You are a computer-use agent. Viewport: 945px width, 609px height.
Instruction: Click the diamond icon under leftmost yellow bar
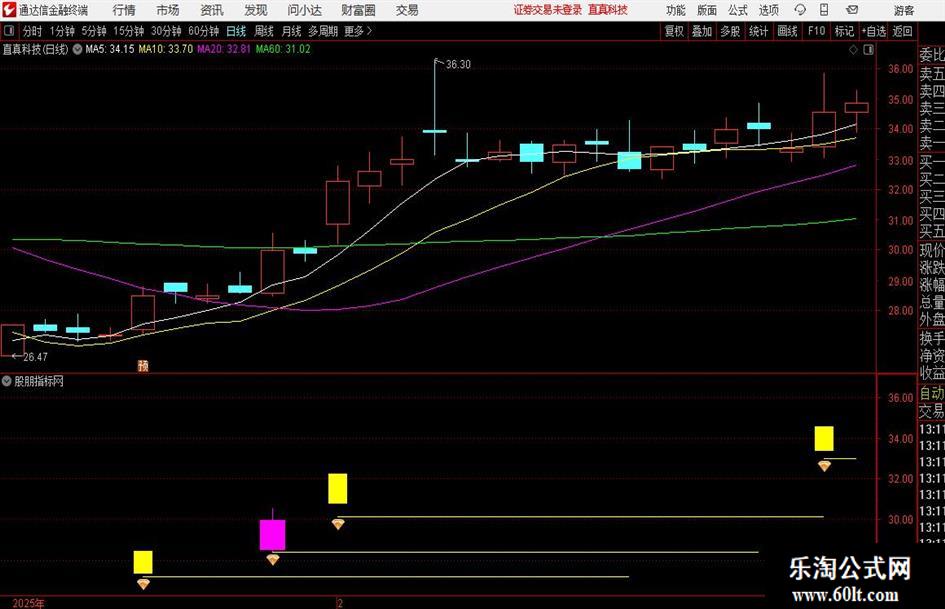pos(143,584)
